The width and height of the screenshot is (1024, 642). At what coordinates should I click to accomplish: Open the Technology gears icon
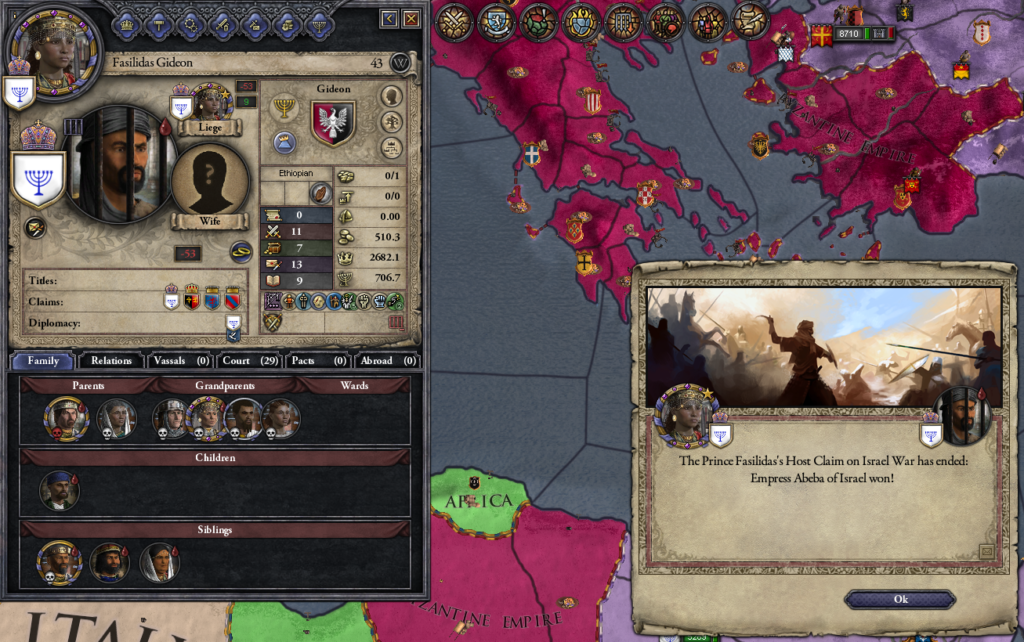coord(191,25)
